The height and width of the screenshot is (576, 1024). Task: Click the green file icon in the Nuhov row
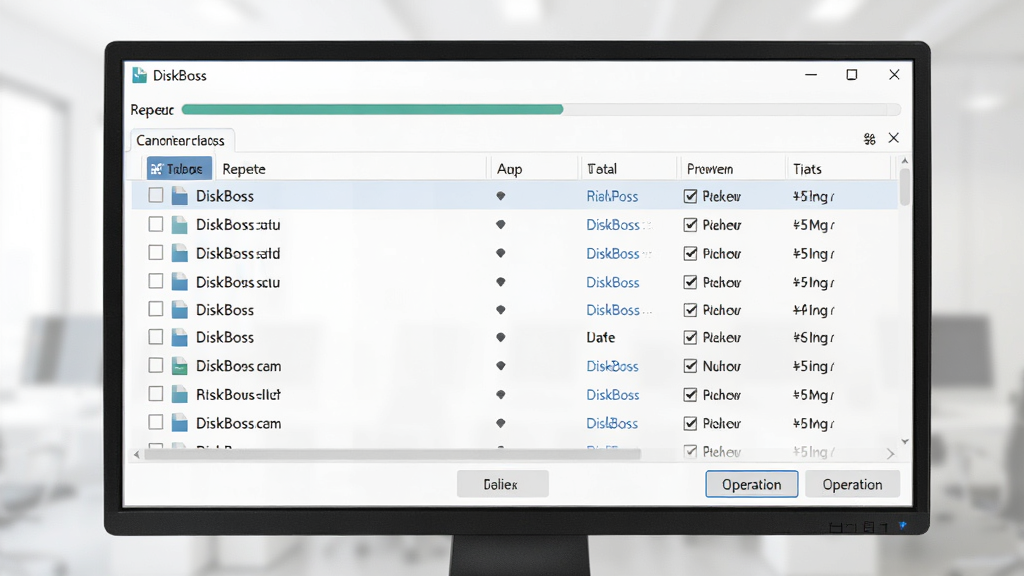click(180, 366)
